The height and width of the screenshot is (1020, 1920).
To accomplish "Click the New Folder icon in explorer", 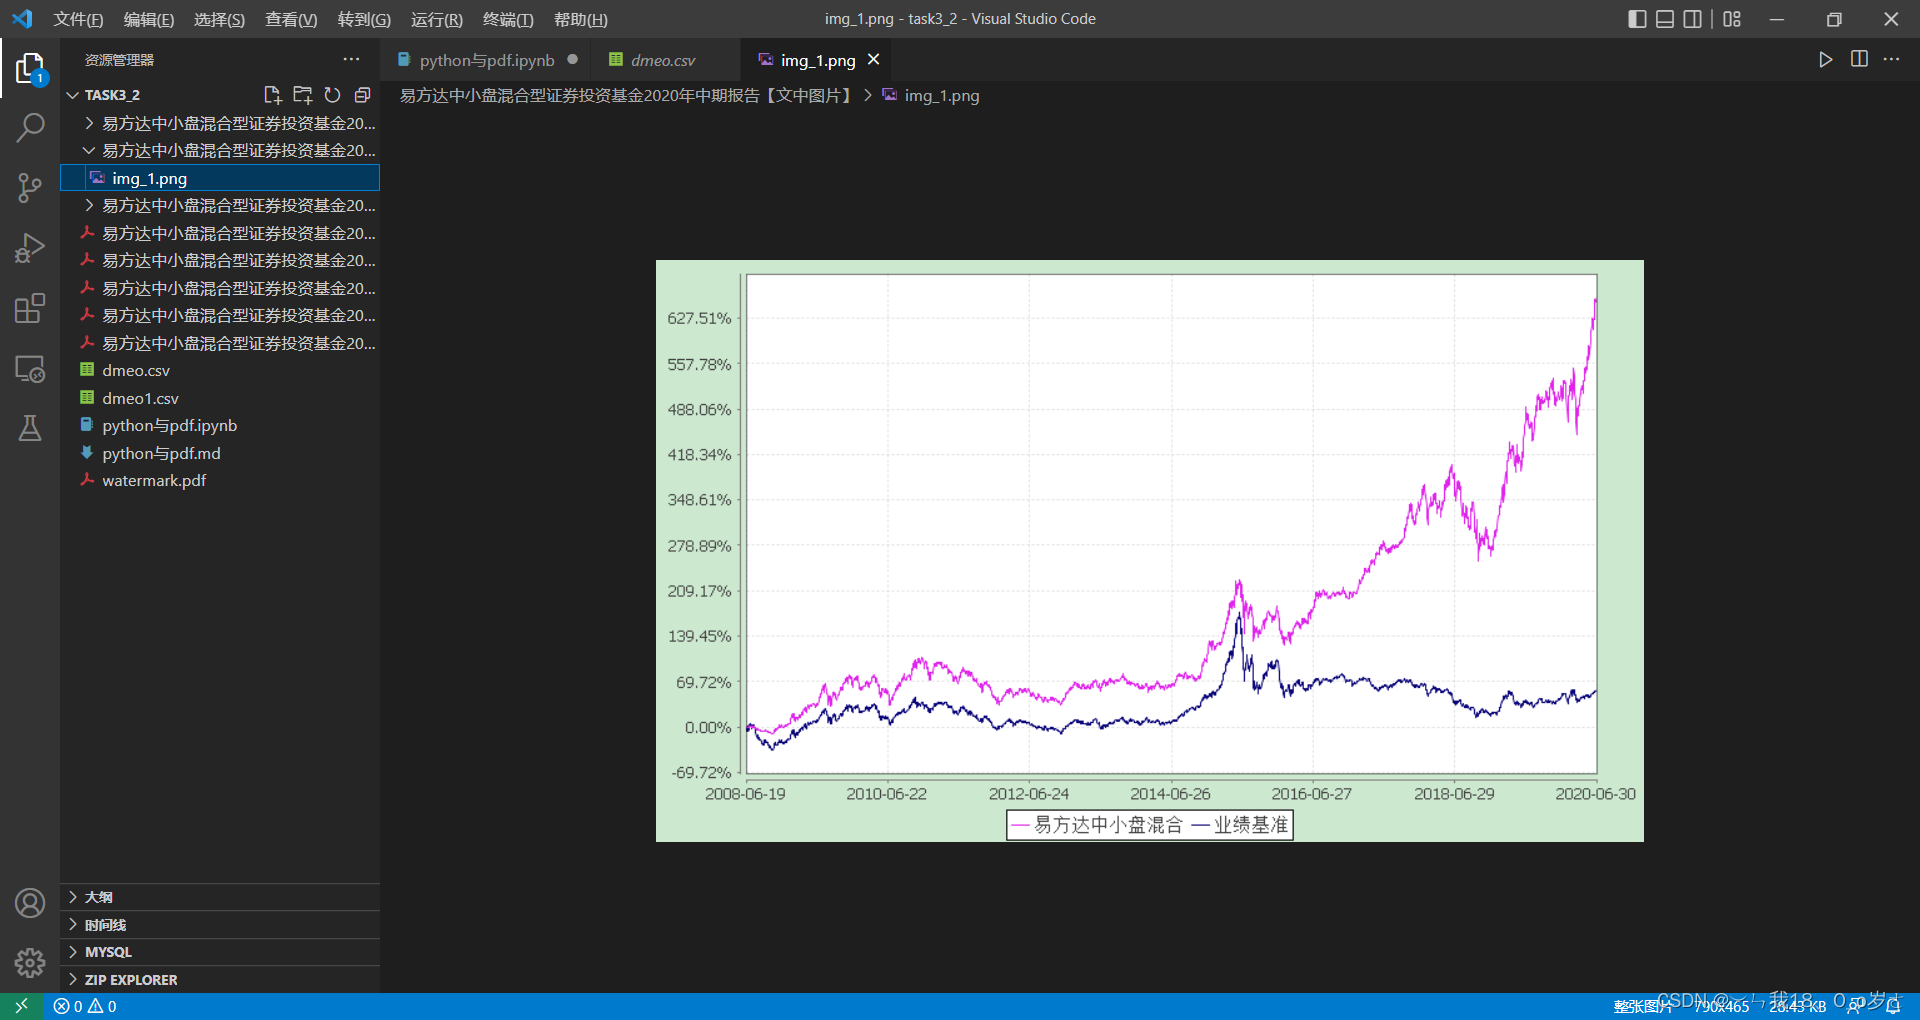I will point(302,95).
